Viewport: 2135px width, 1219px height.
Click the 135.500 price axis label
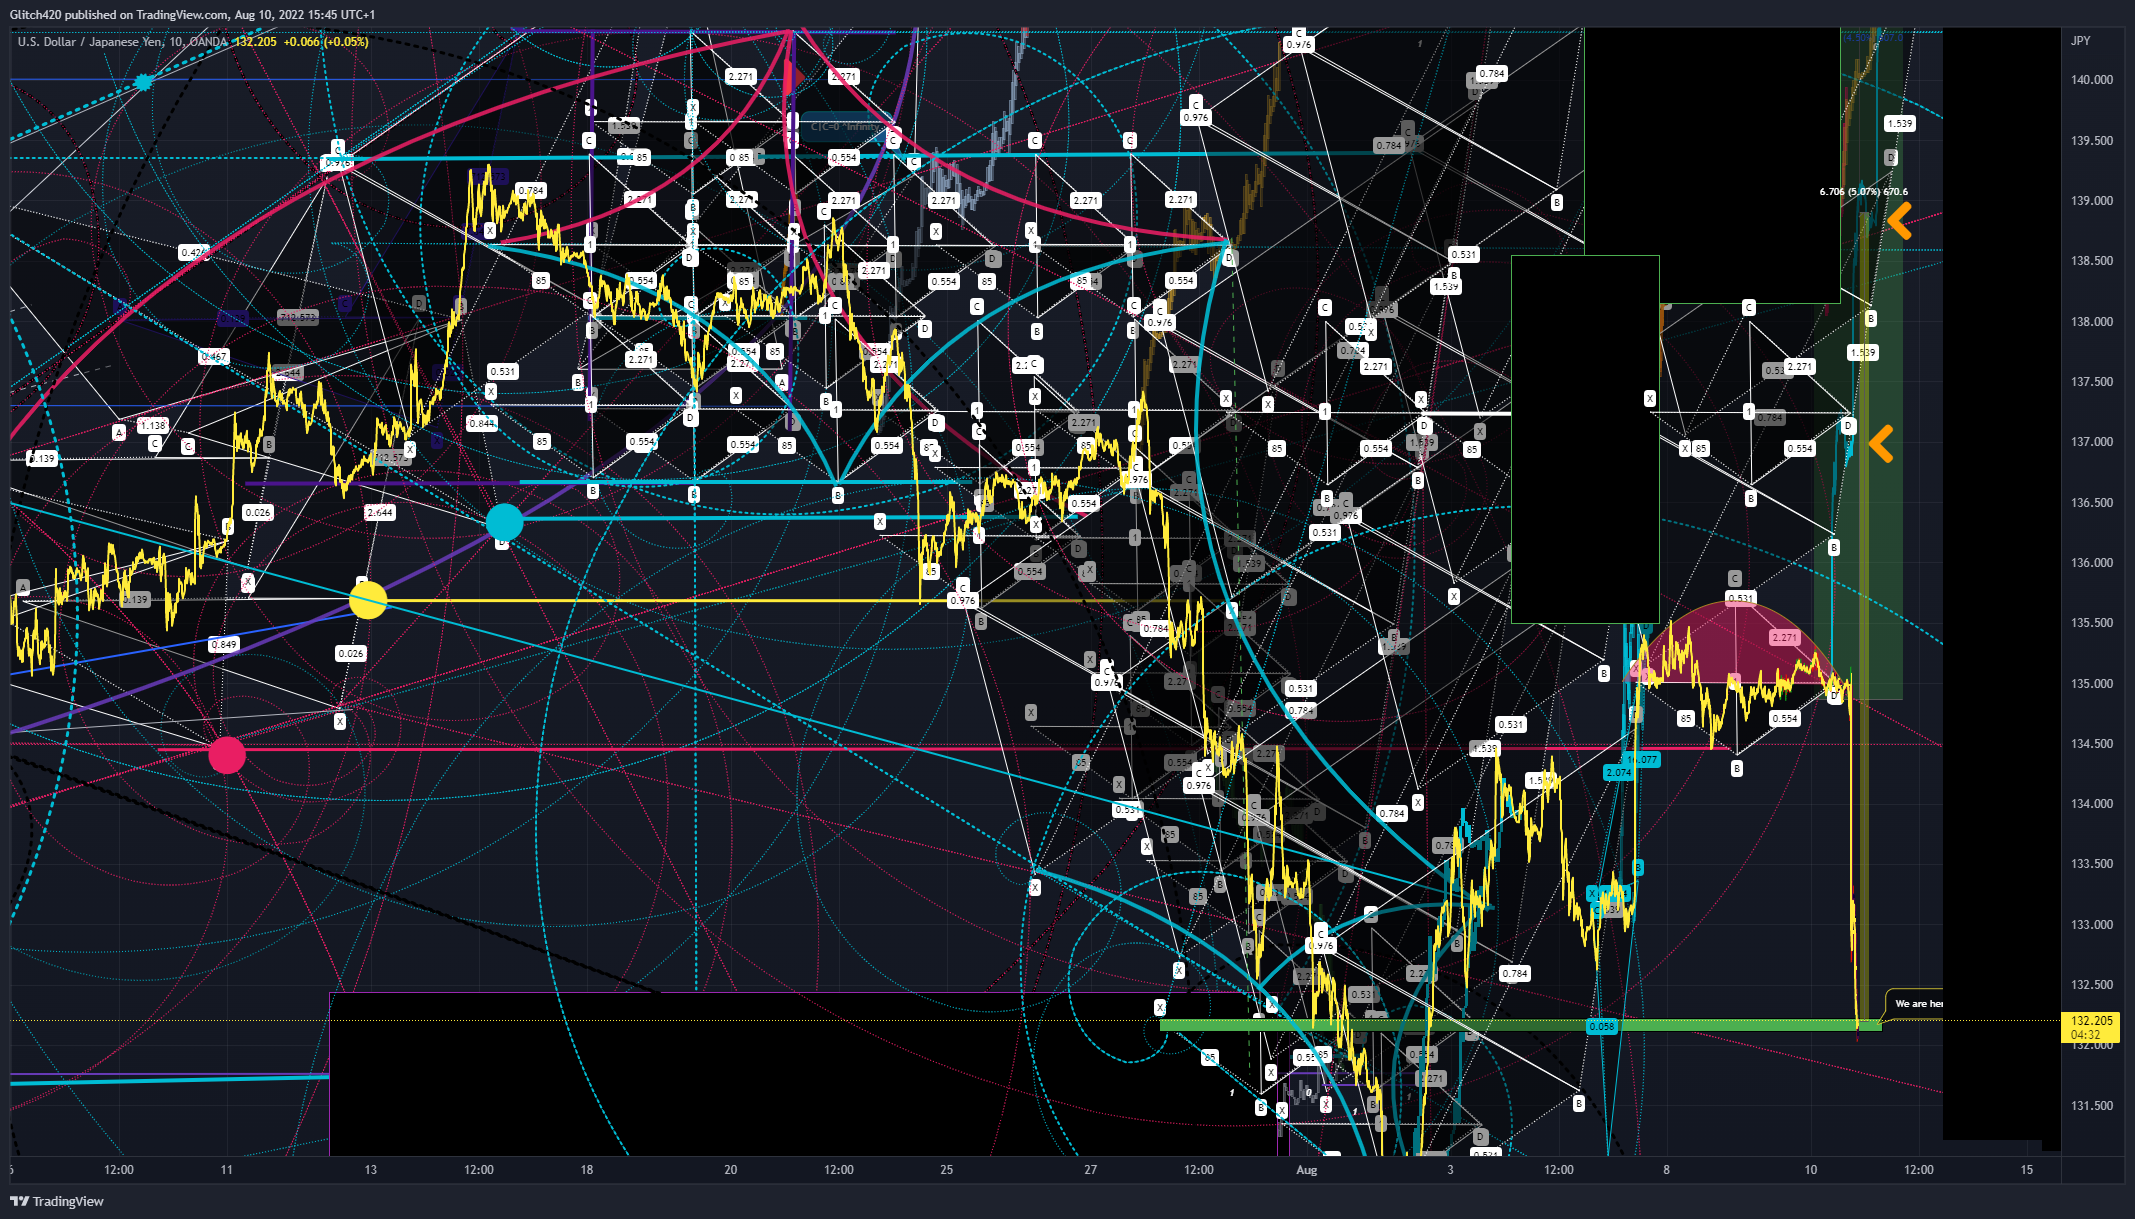point(2092,623)
